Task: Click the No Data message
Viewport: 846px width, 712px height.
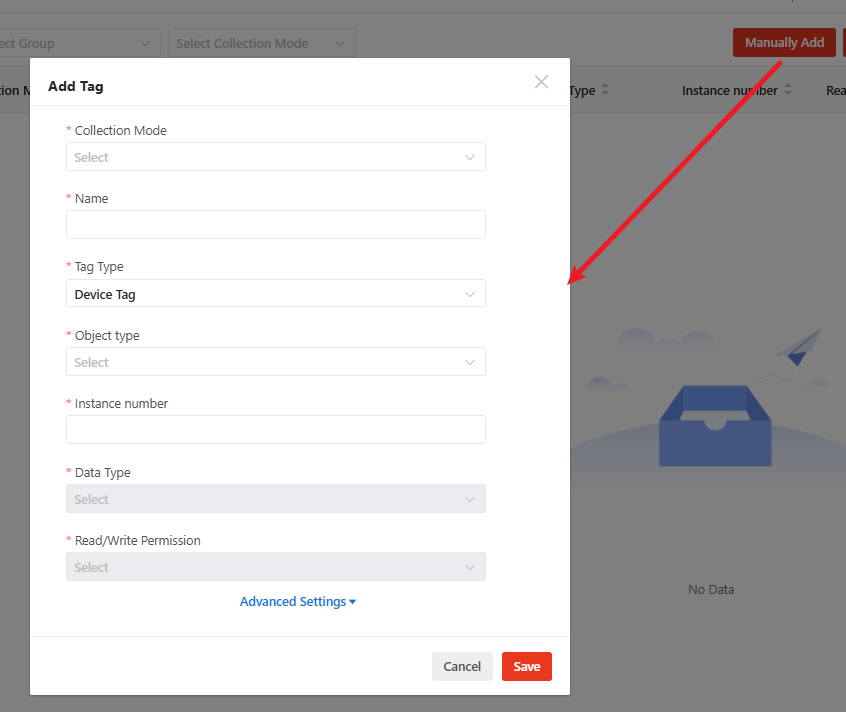Action: click(x=711, y=589)
